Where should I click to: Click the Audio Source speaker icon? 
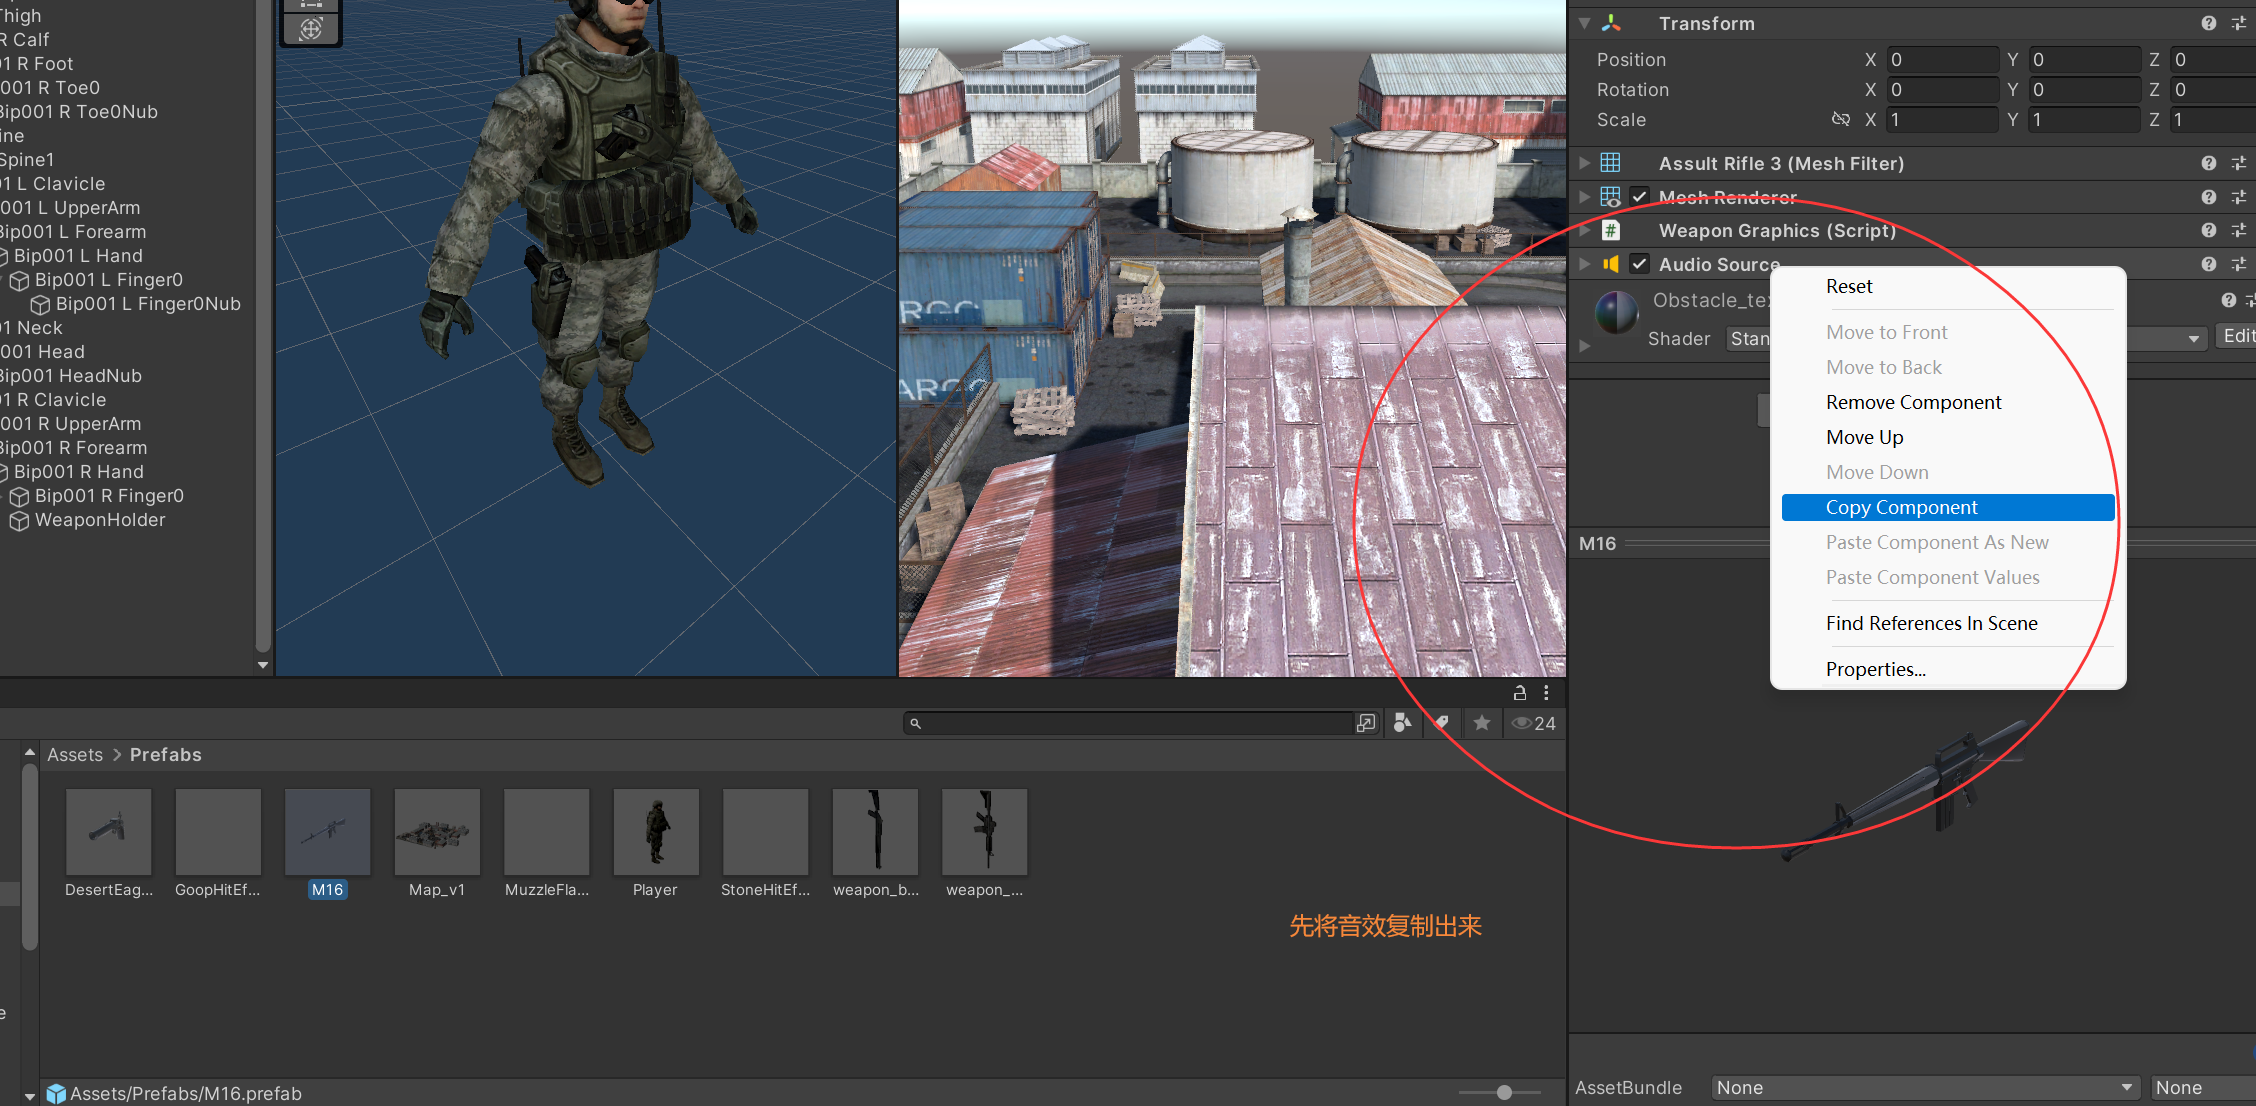pos(1611,264)
